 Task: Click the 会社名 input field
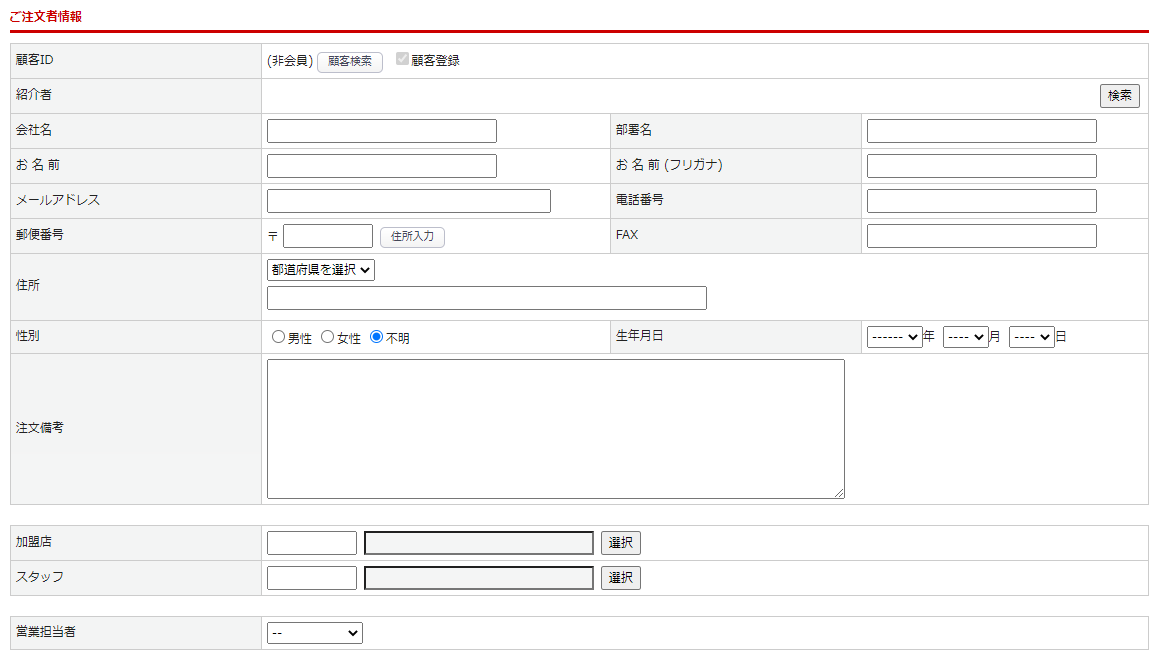381,131
